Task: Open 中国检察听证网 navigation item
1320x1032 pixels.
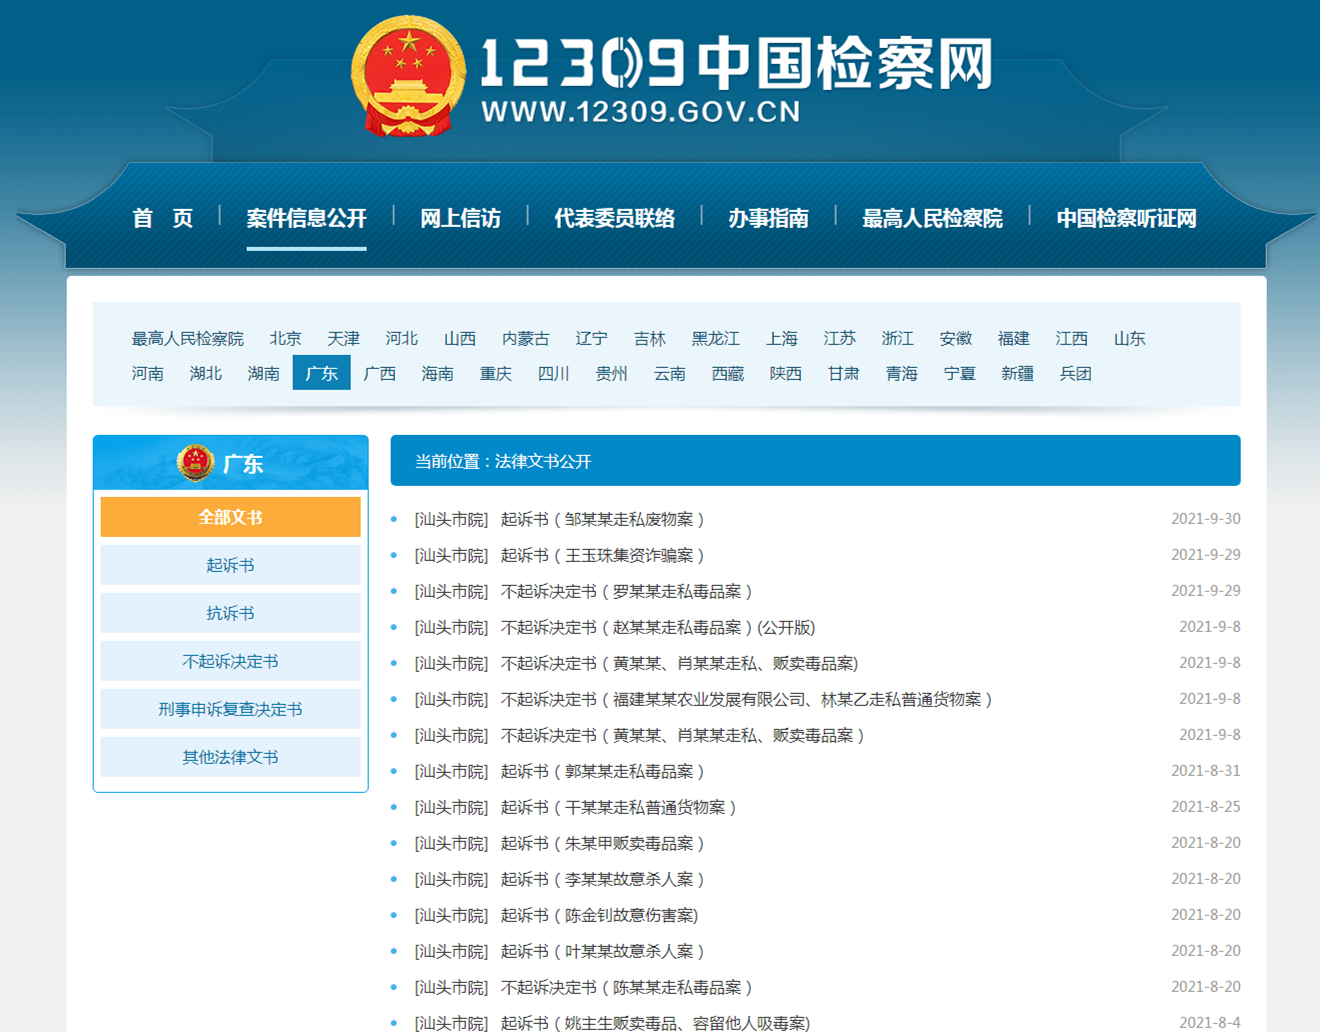Action: [x=1126, y=218]
